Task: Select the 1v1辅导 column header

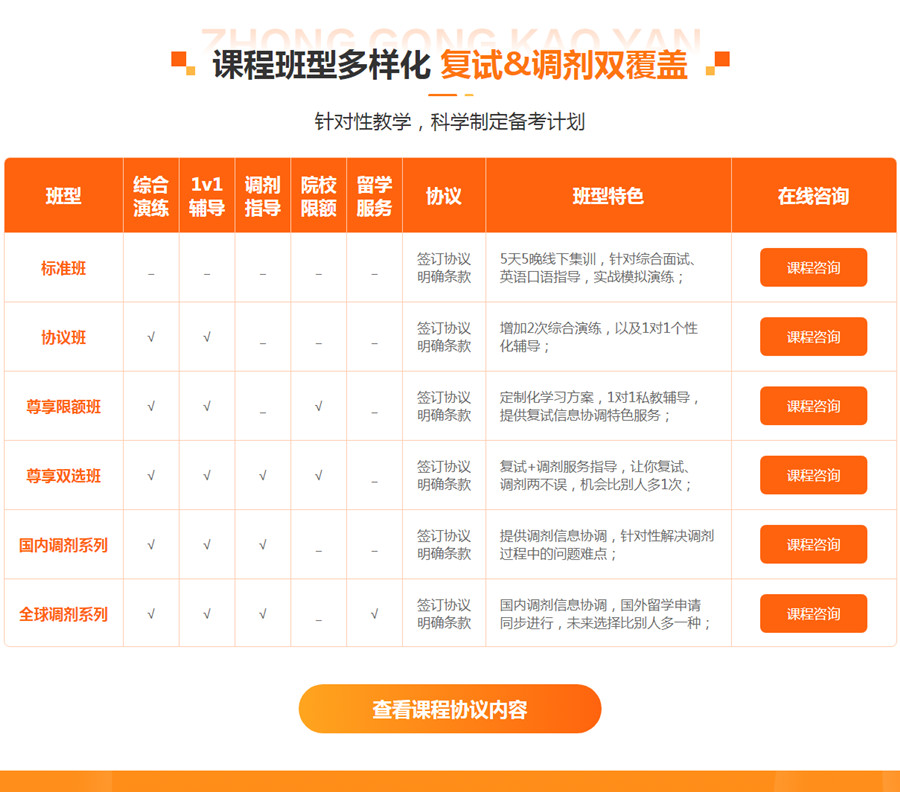Action: click(x=207, y=196)
